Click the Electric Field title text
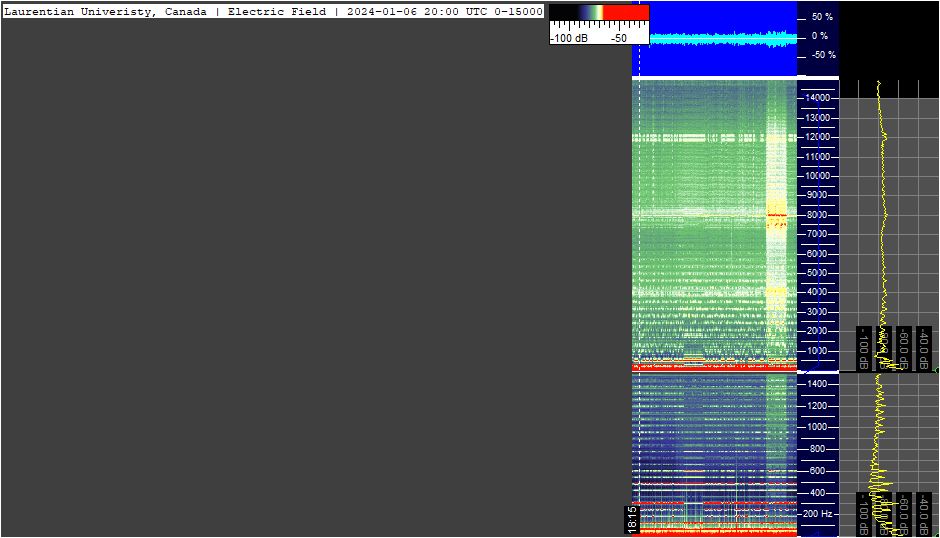This screenshot has height=538, width=940. (x=277, y=11)
